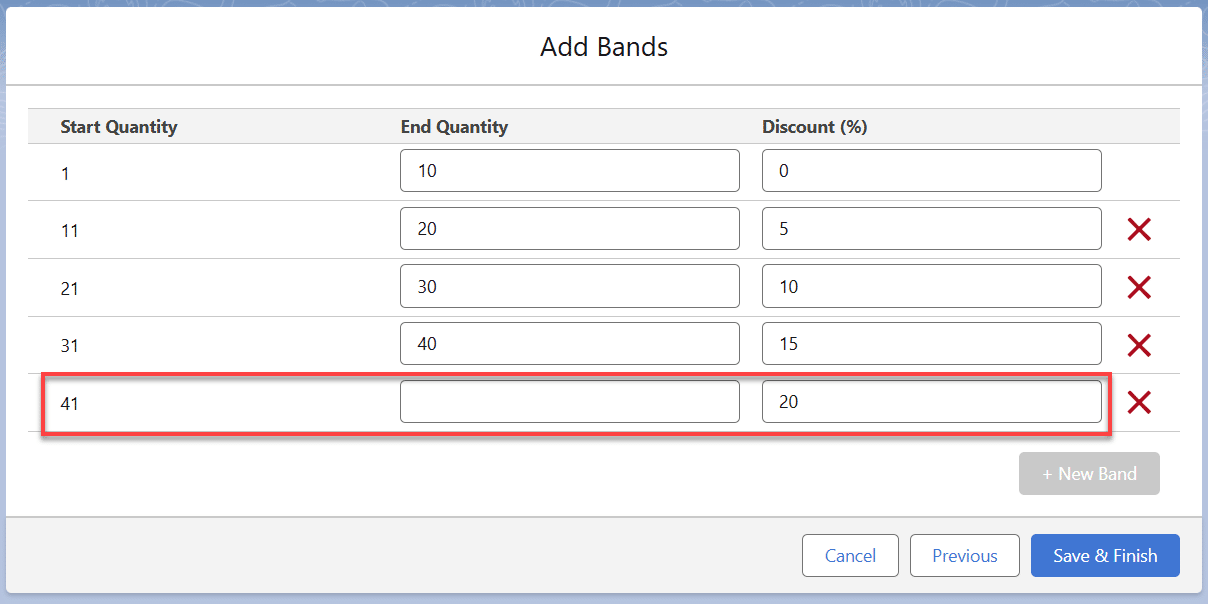1208x604 pixels.
Task: Click the End Quantity field for start quantity 1
Action: coord(569,171)
